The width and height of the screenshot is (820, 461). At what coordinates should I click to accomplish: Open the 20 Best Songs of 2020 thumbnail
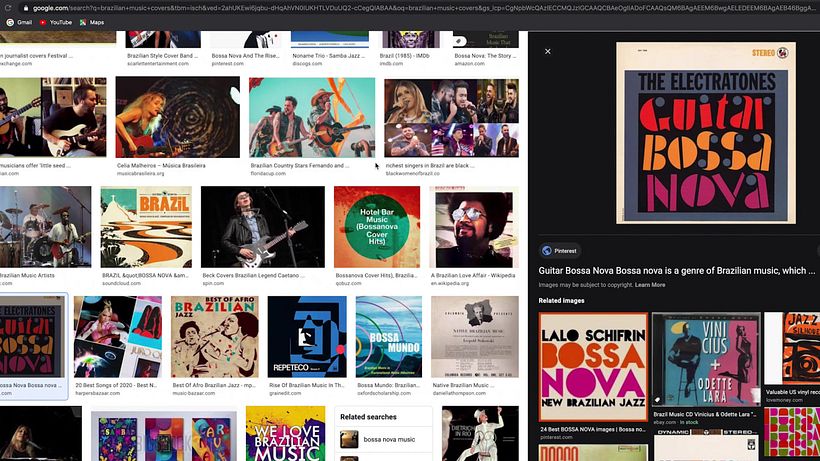[x=118, y=337]
